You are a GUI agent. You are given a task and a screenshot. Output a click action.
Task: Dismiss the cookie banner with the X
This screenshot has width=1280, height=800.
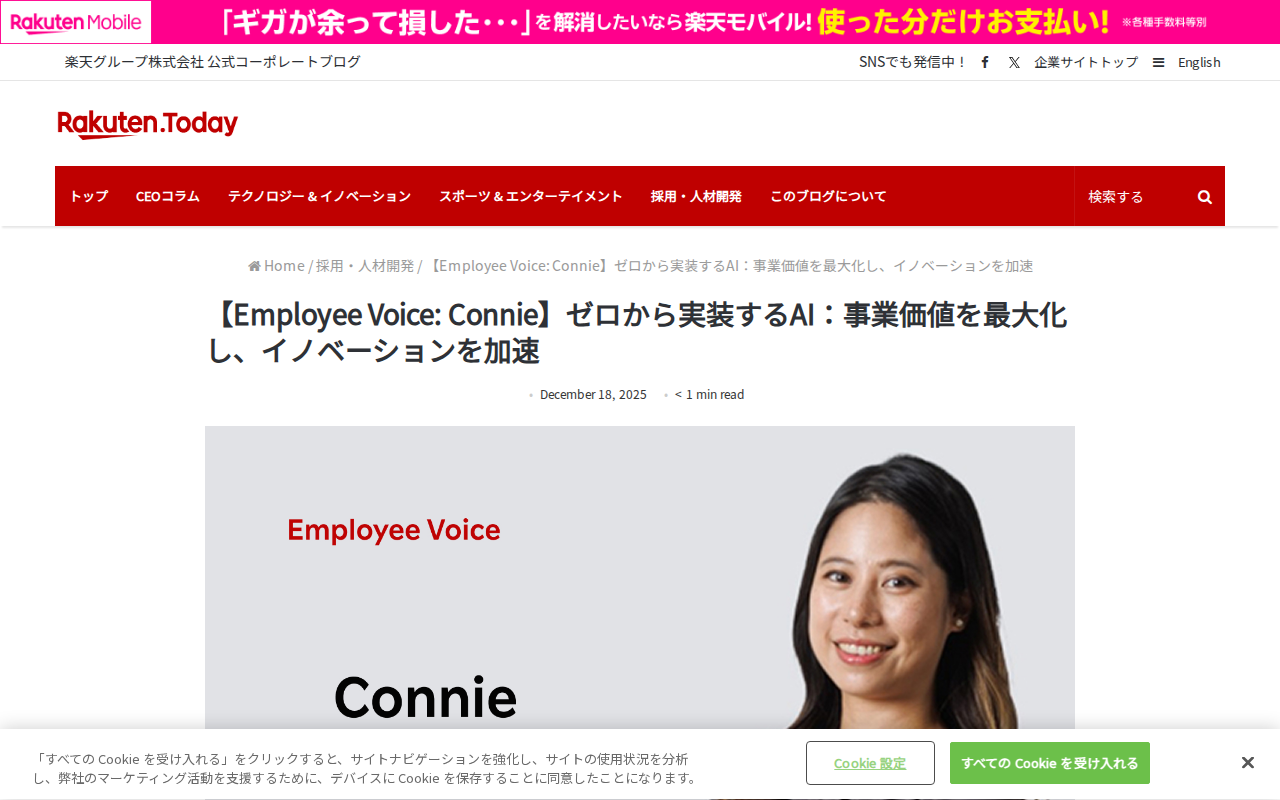click(1247, 763)
